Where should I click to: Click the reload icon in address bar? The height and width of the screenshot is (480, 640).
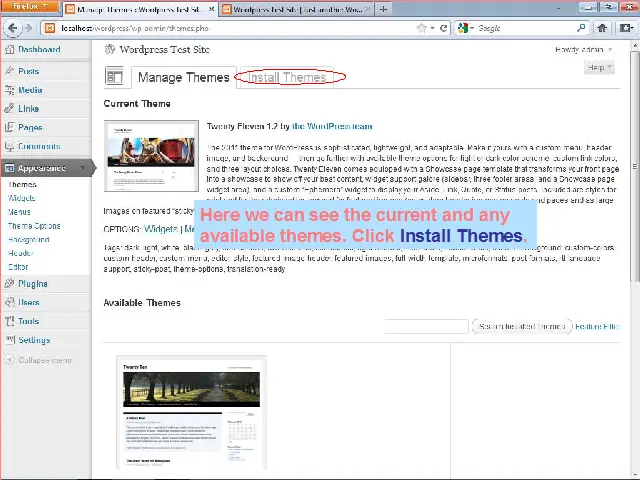443,28
